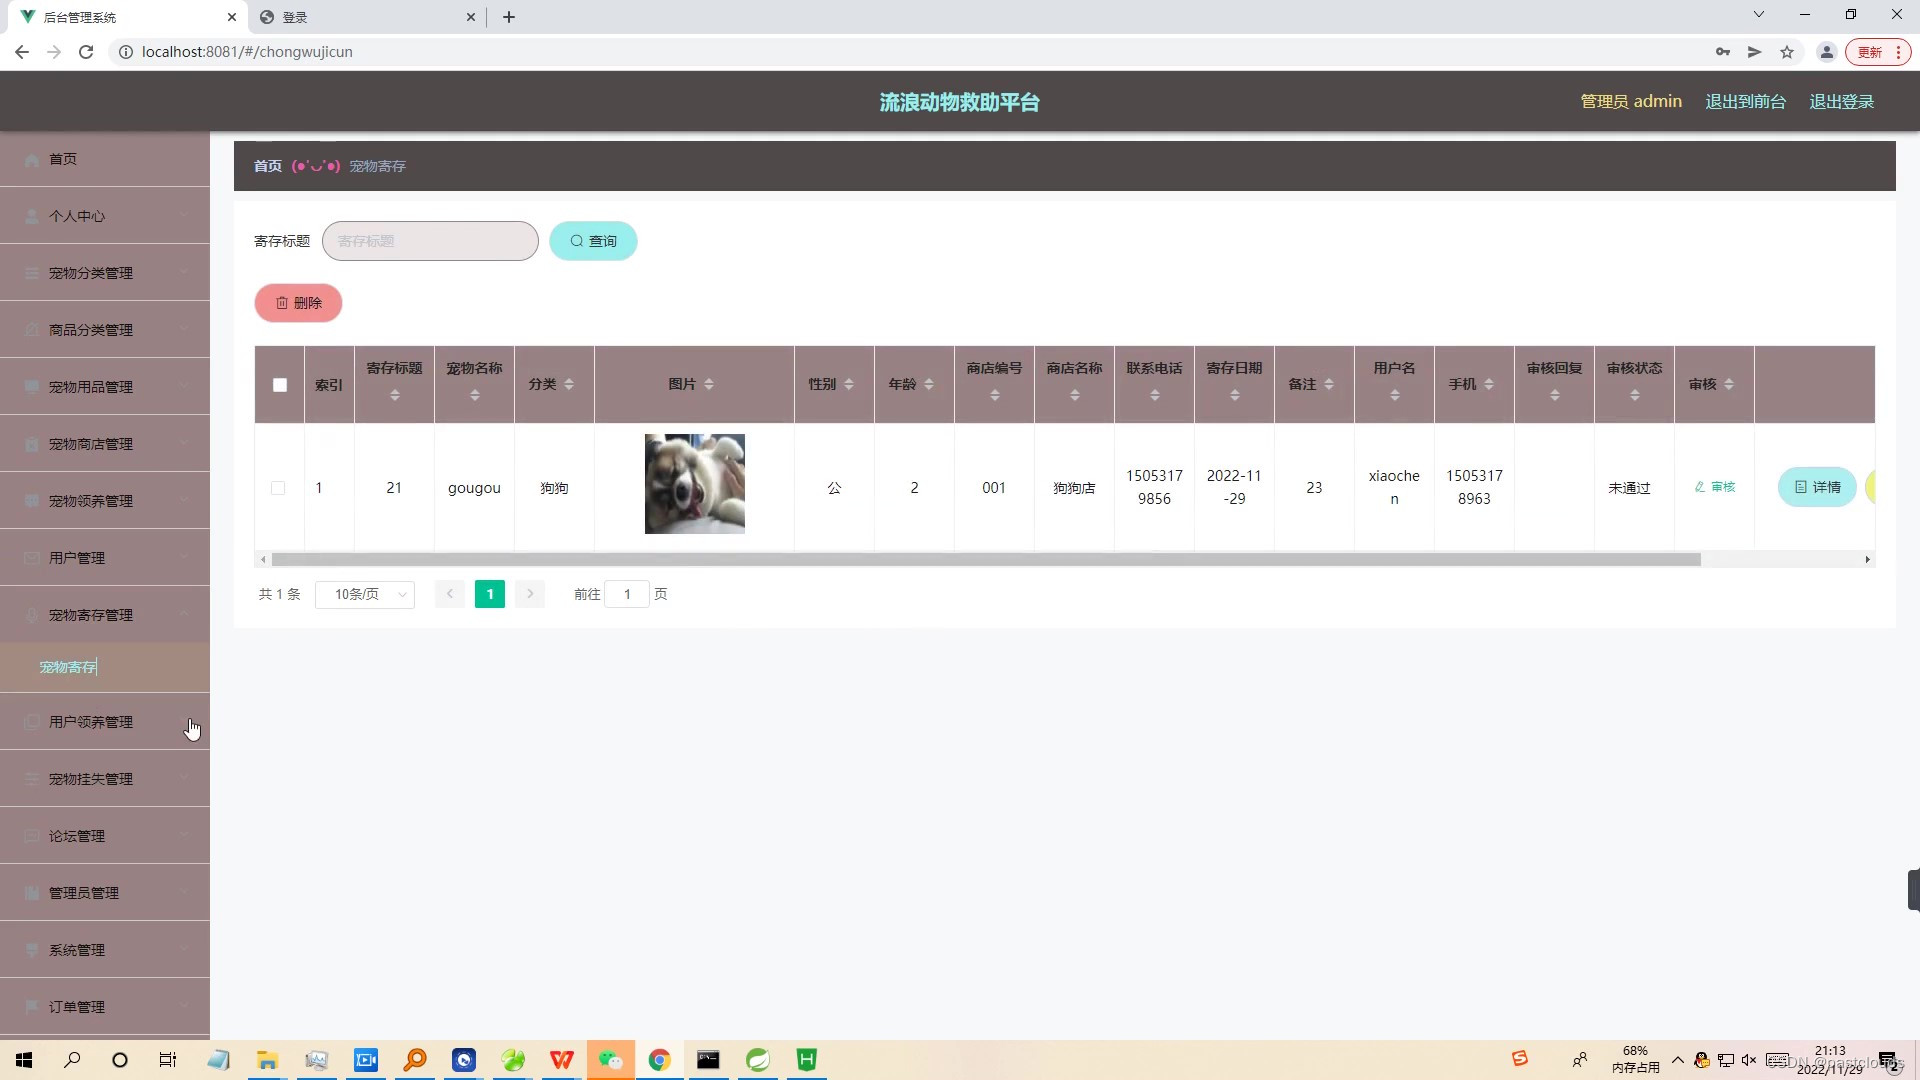The width and height of the screenshot is (1920, 1080).
Task: Select the 宠物商店管理 store icon
Action: [x=31, y=443]
